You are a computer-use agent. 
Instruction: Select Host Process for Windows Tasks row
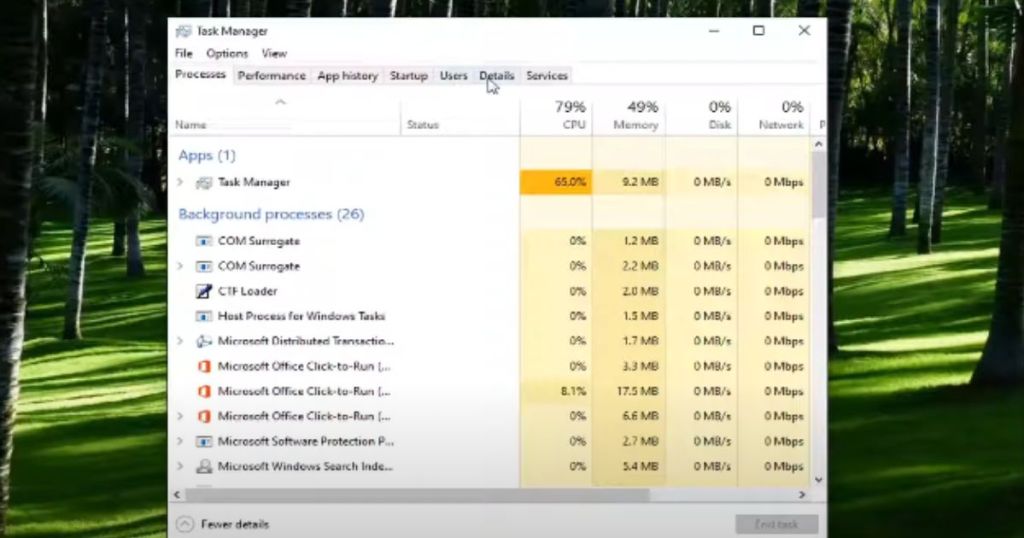[490, 316]
